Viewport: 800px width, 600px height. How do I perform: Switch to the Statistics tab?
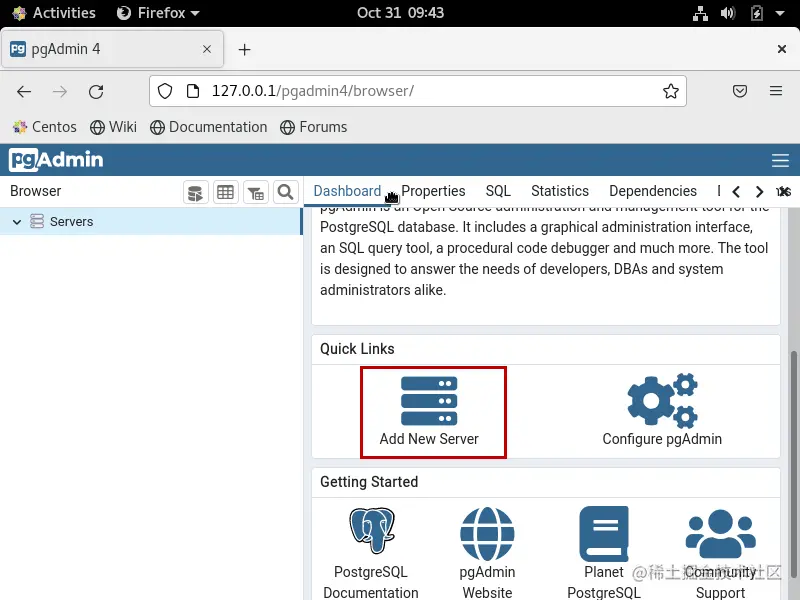click(560, 191)
